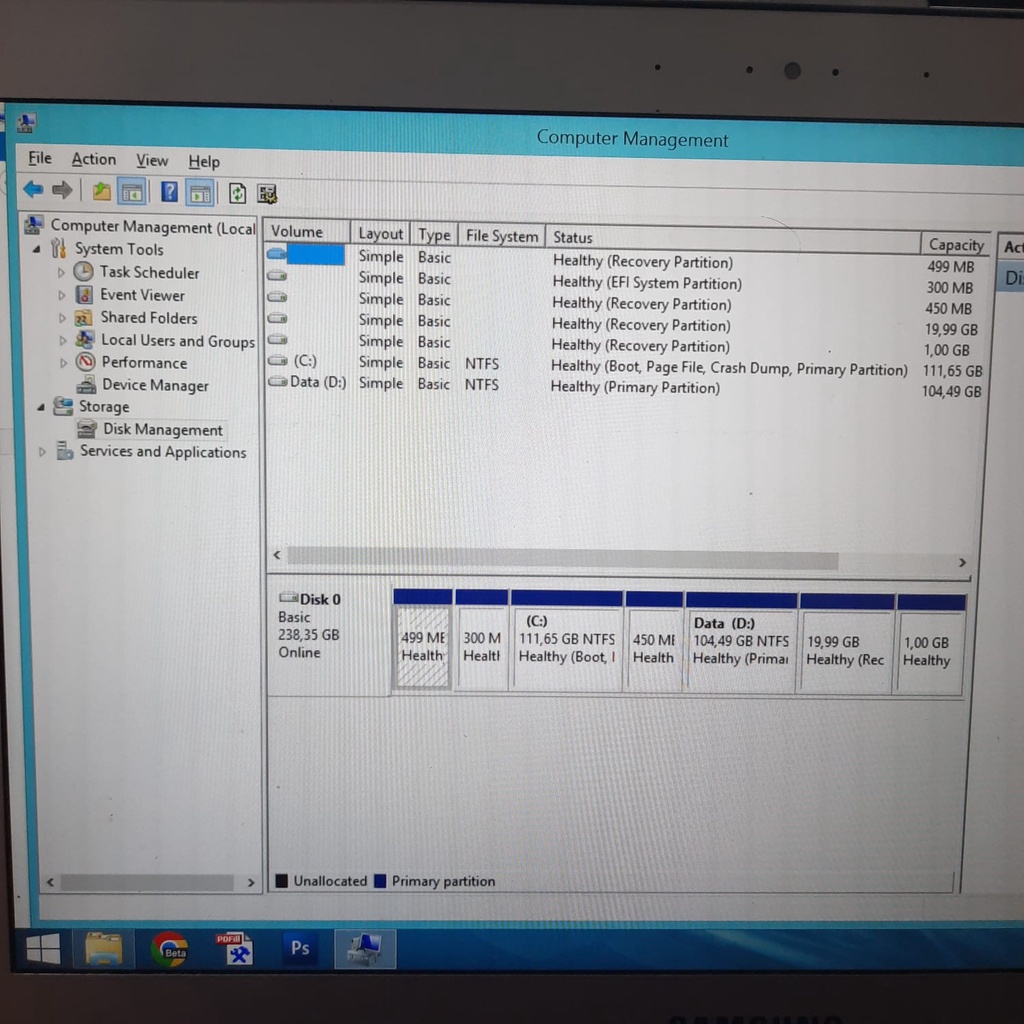Open Photoshop from the taskbar
This screenshot has height=1024, width=1024.
click(x=300, y=948)
